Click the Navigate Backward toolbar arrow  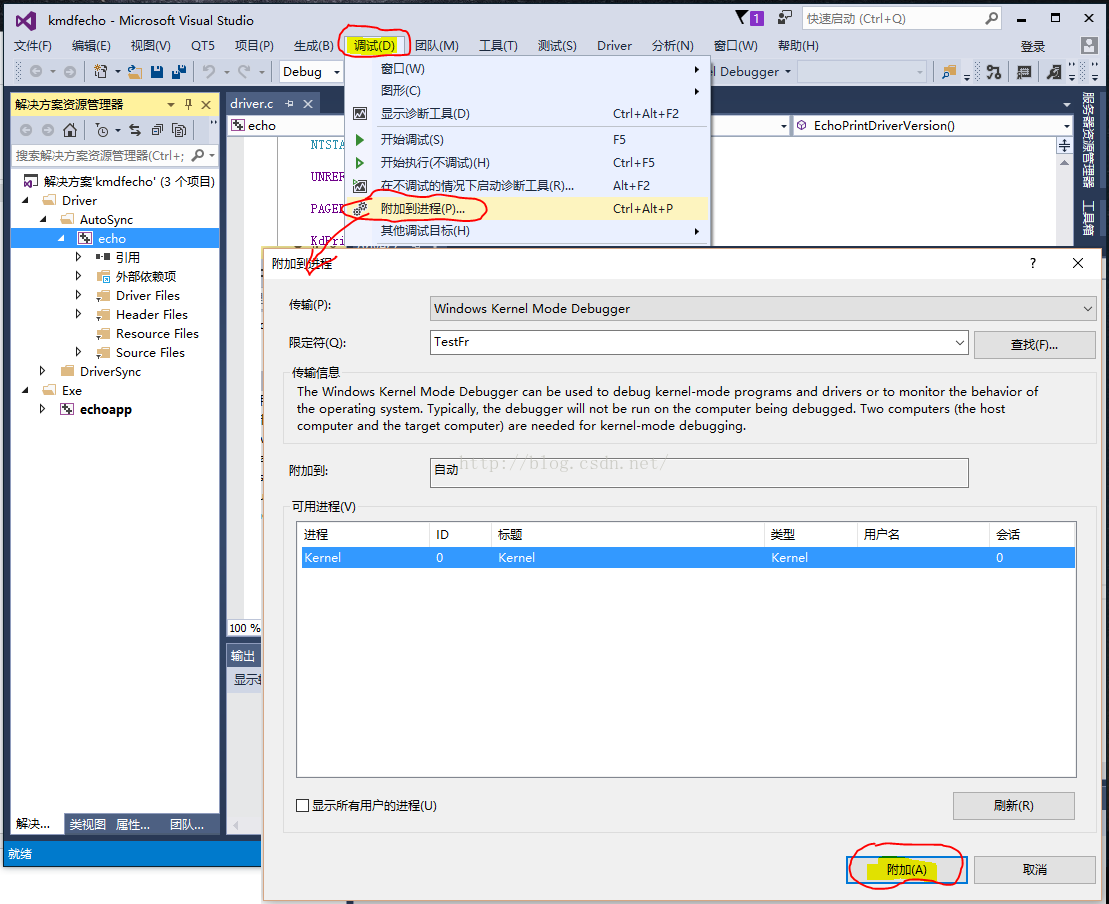(35, 71)
